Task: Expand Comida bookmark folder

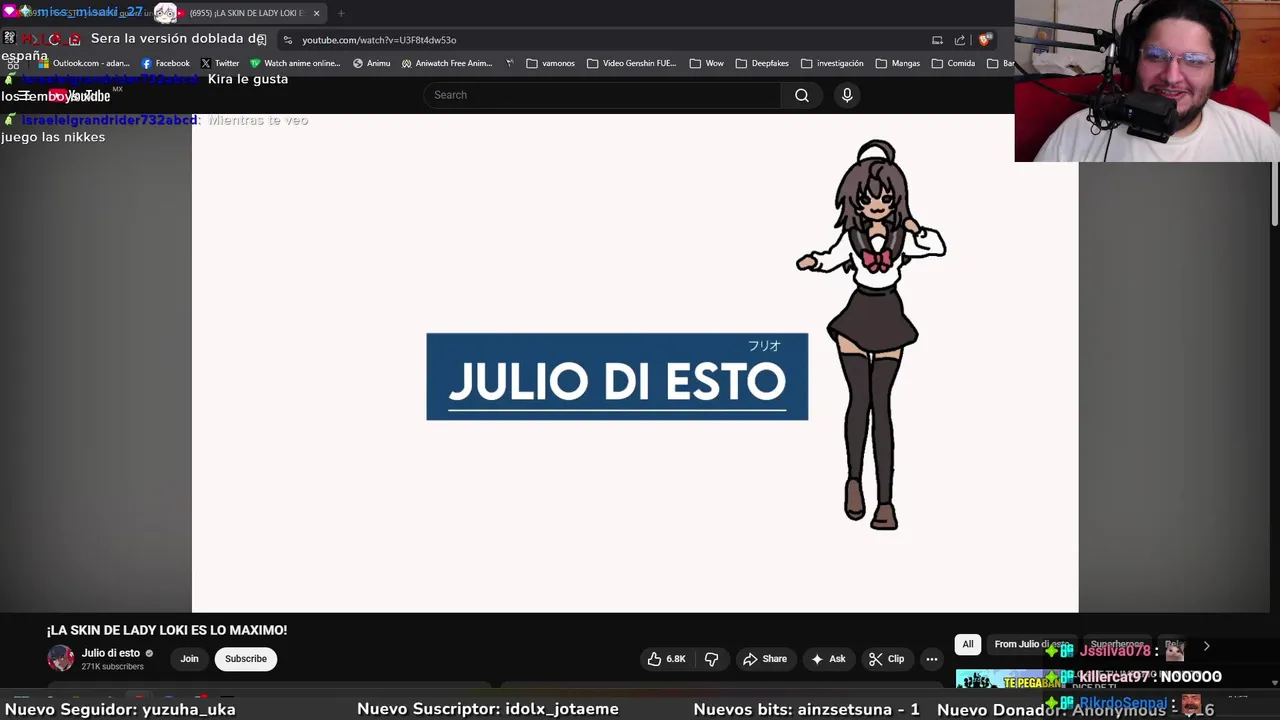Action: (953, 63)
